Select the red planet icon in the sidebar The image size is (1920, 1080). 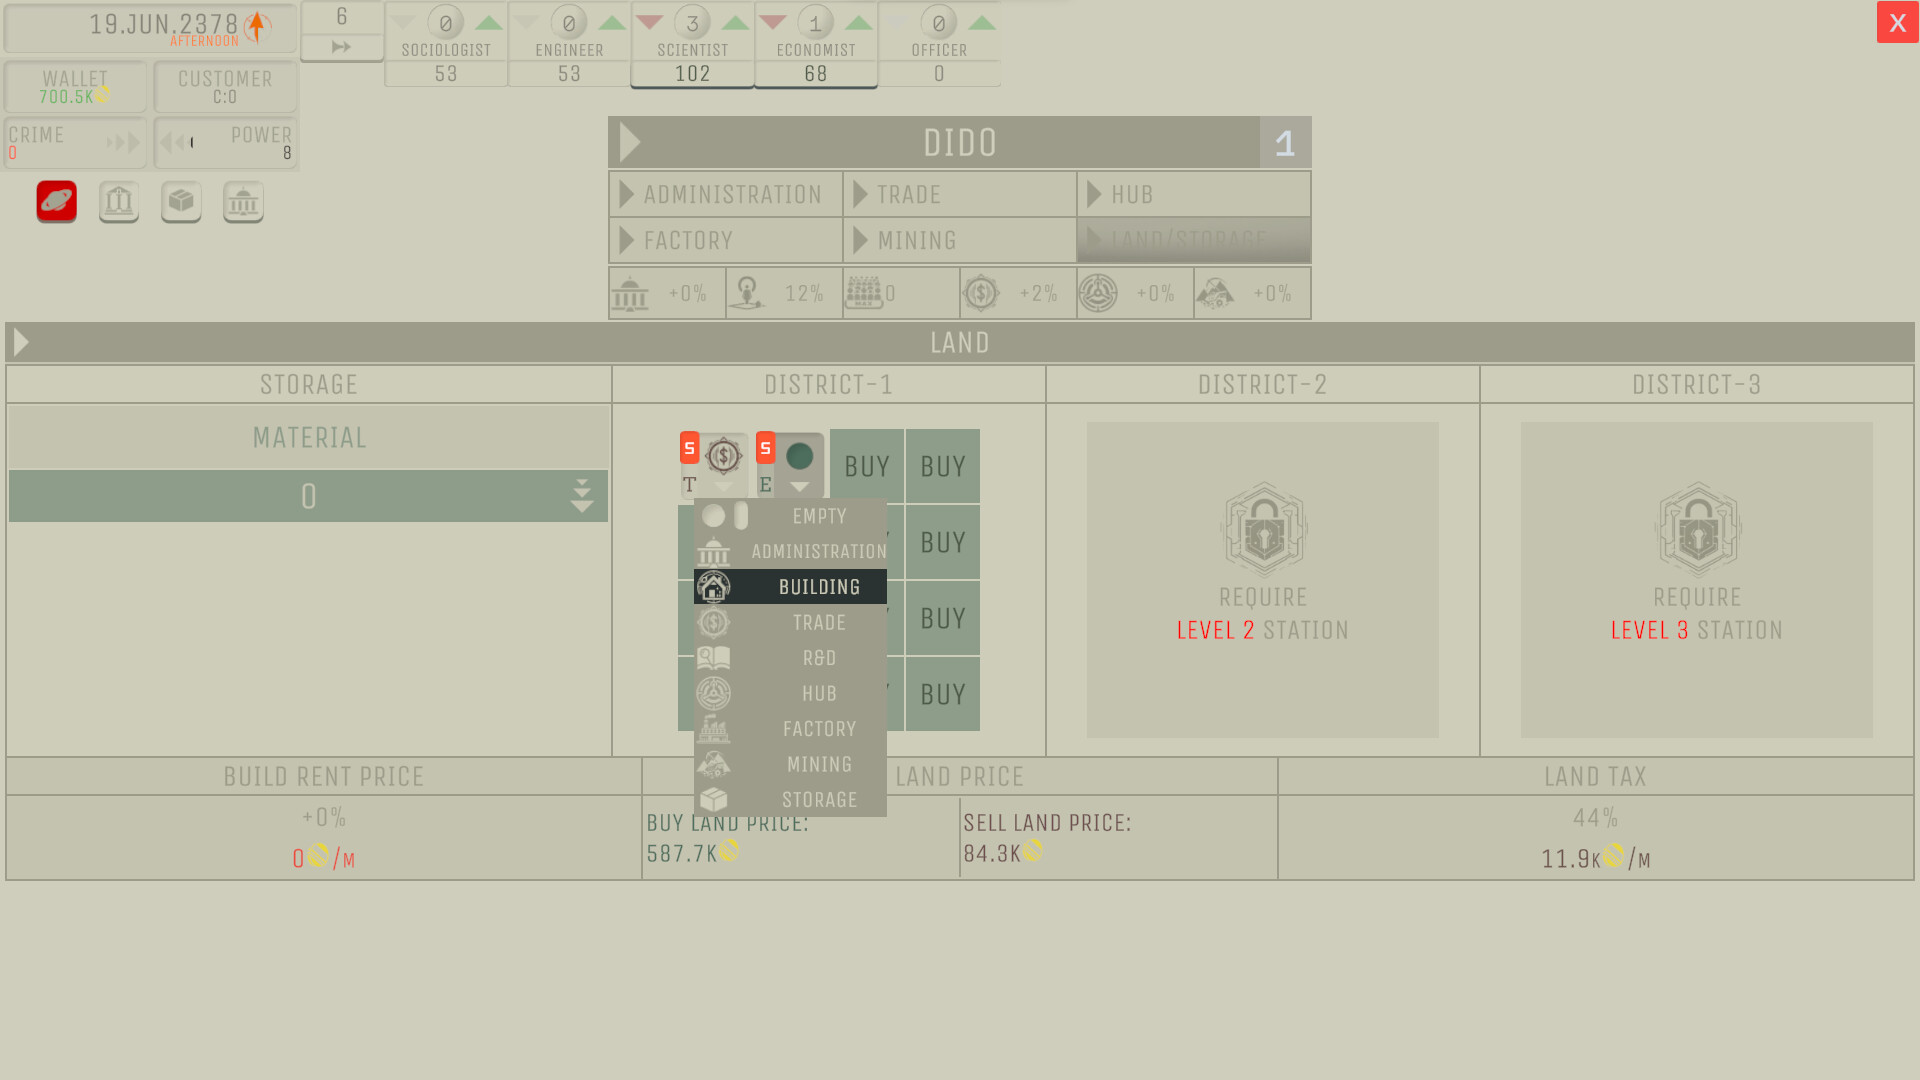(56, 201)
